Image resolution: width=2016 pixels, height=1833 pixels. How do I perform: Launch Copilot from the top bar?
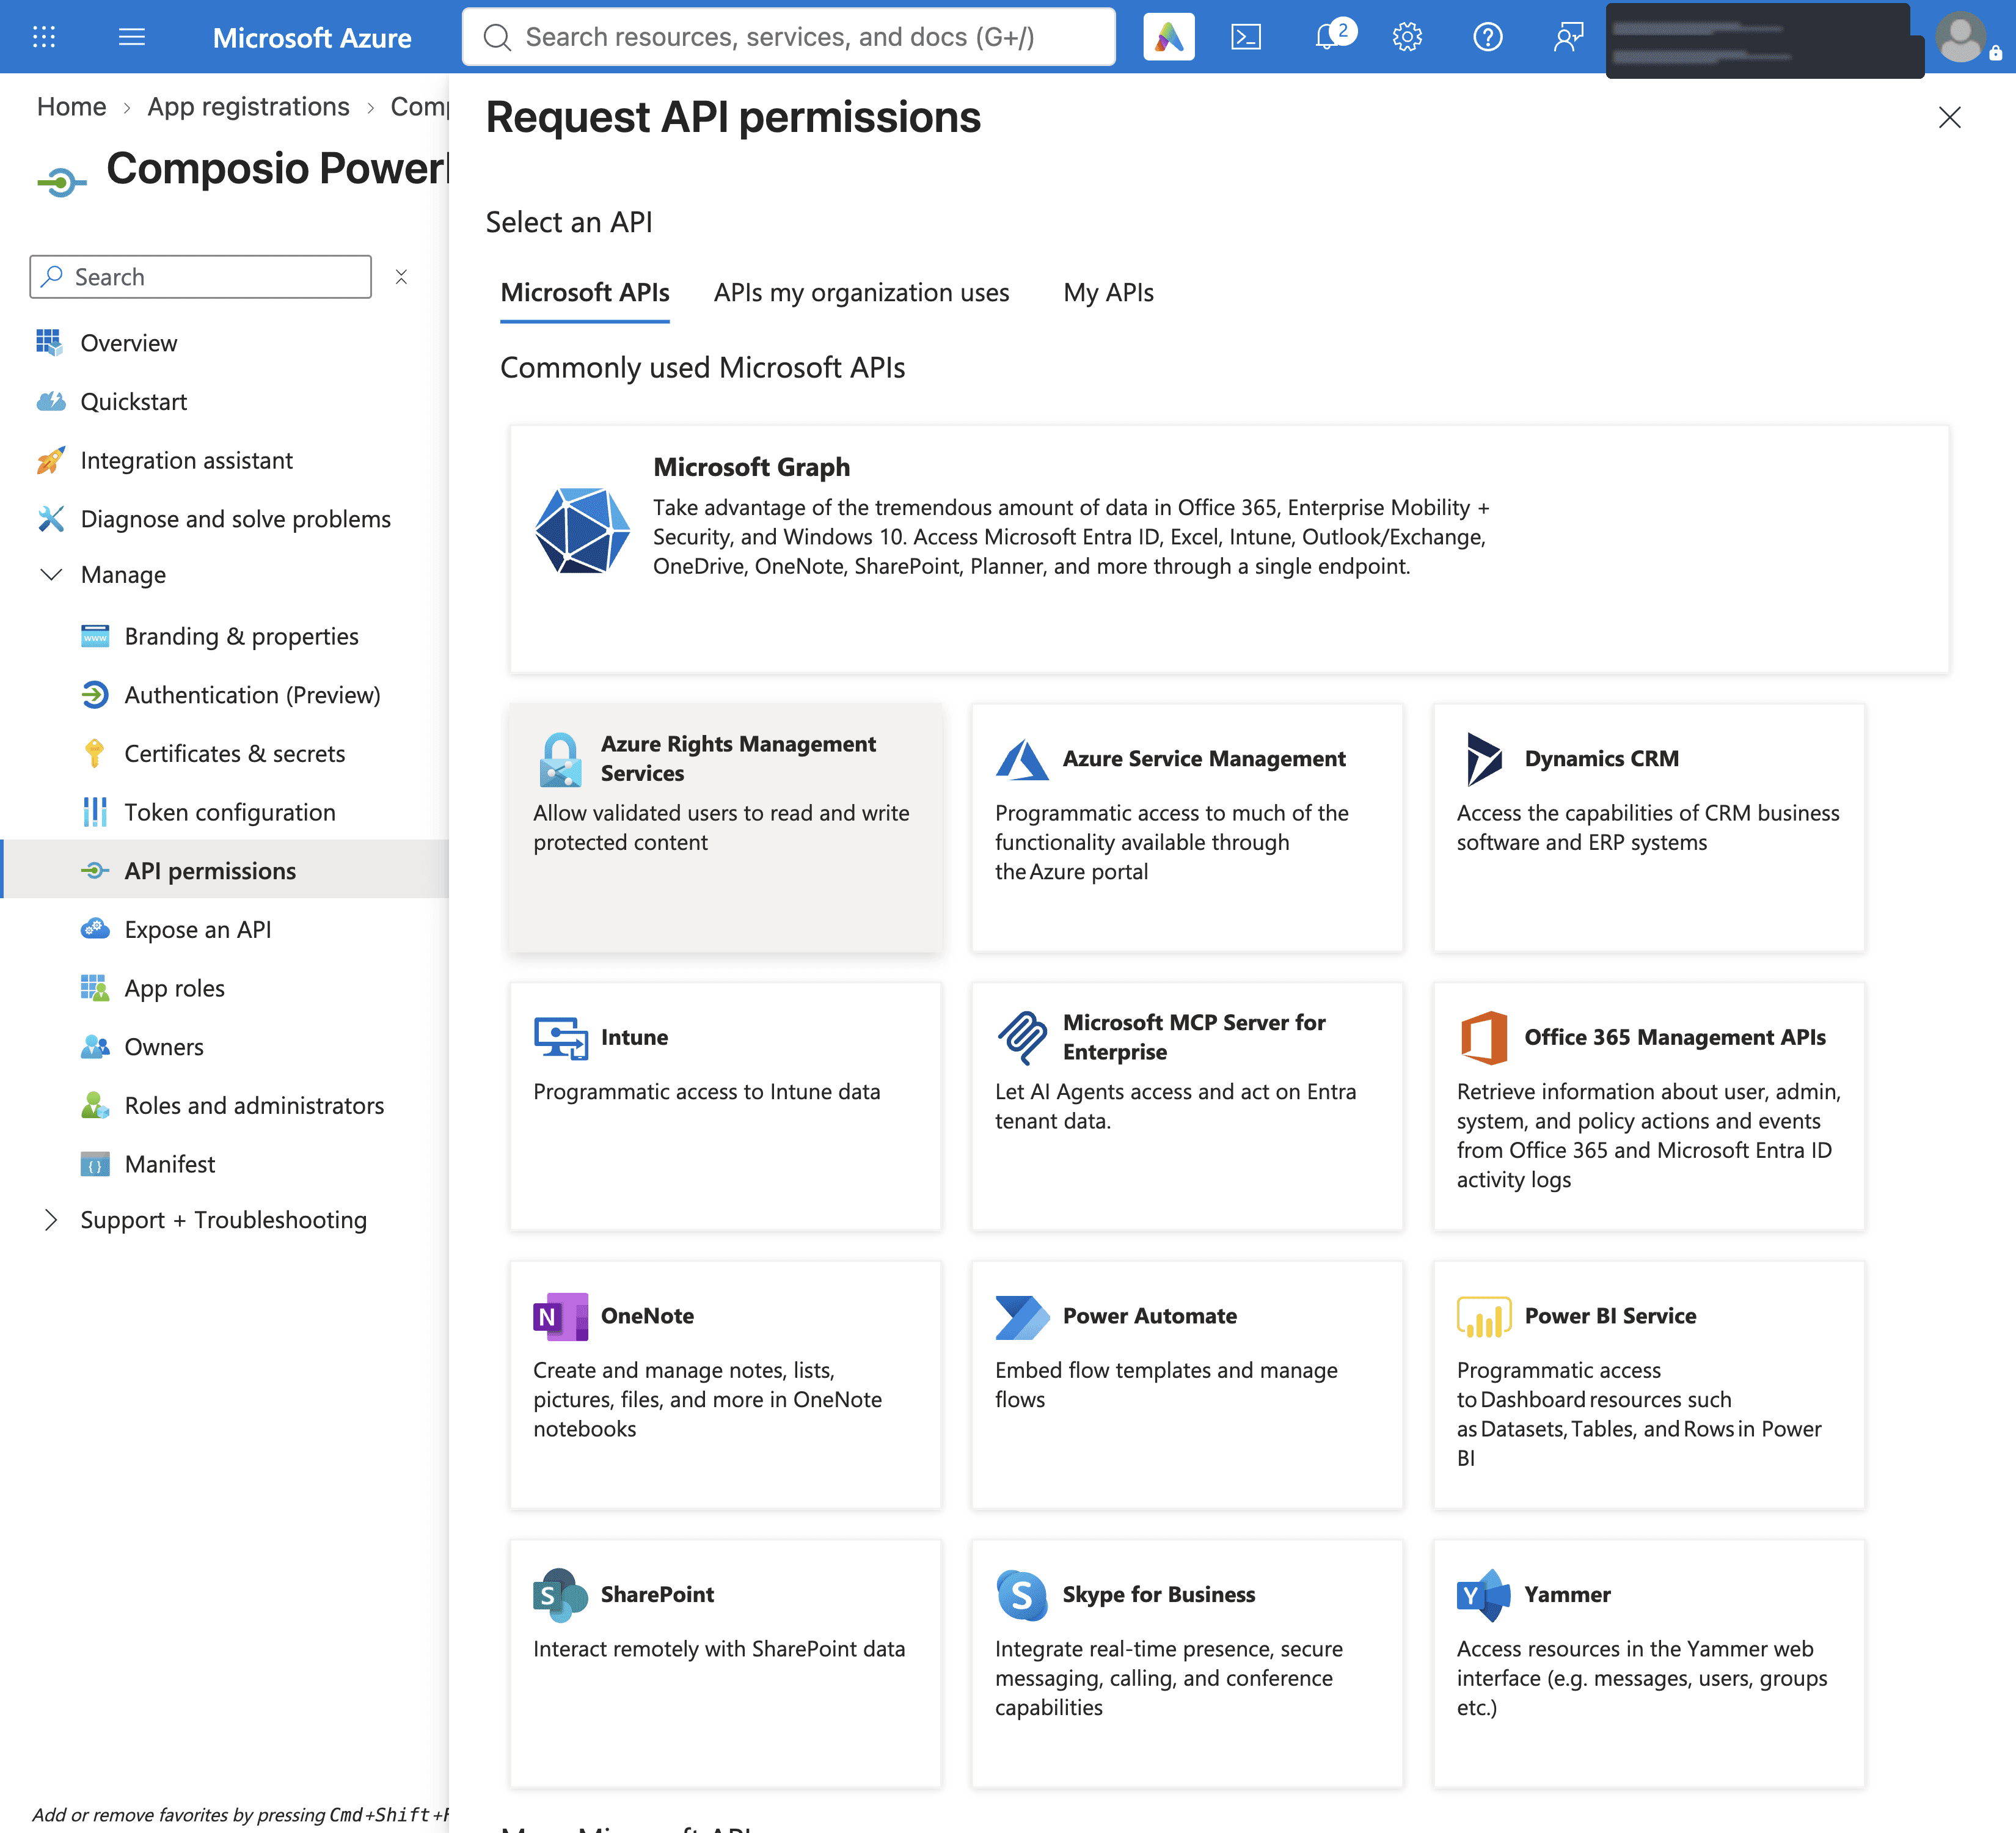click(x=1168, y=37)
